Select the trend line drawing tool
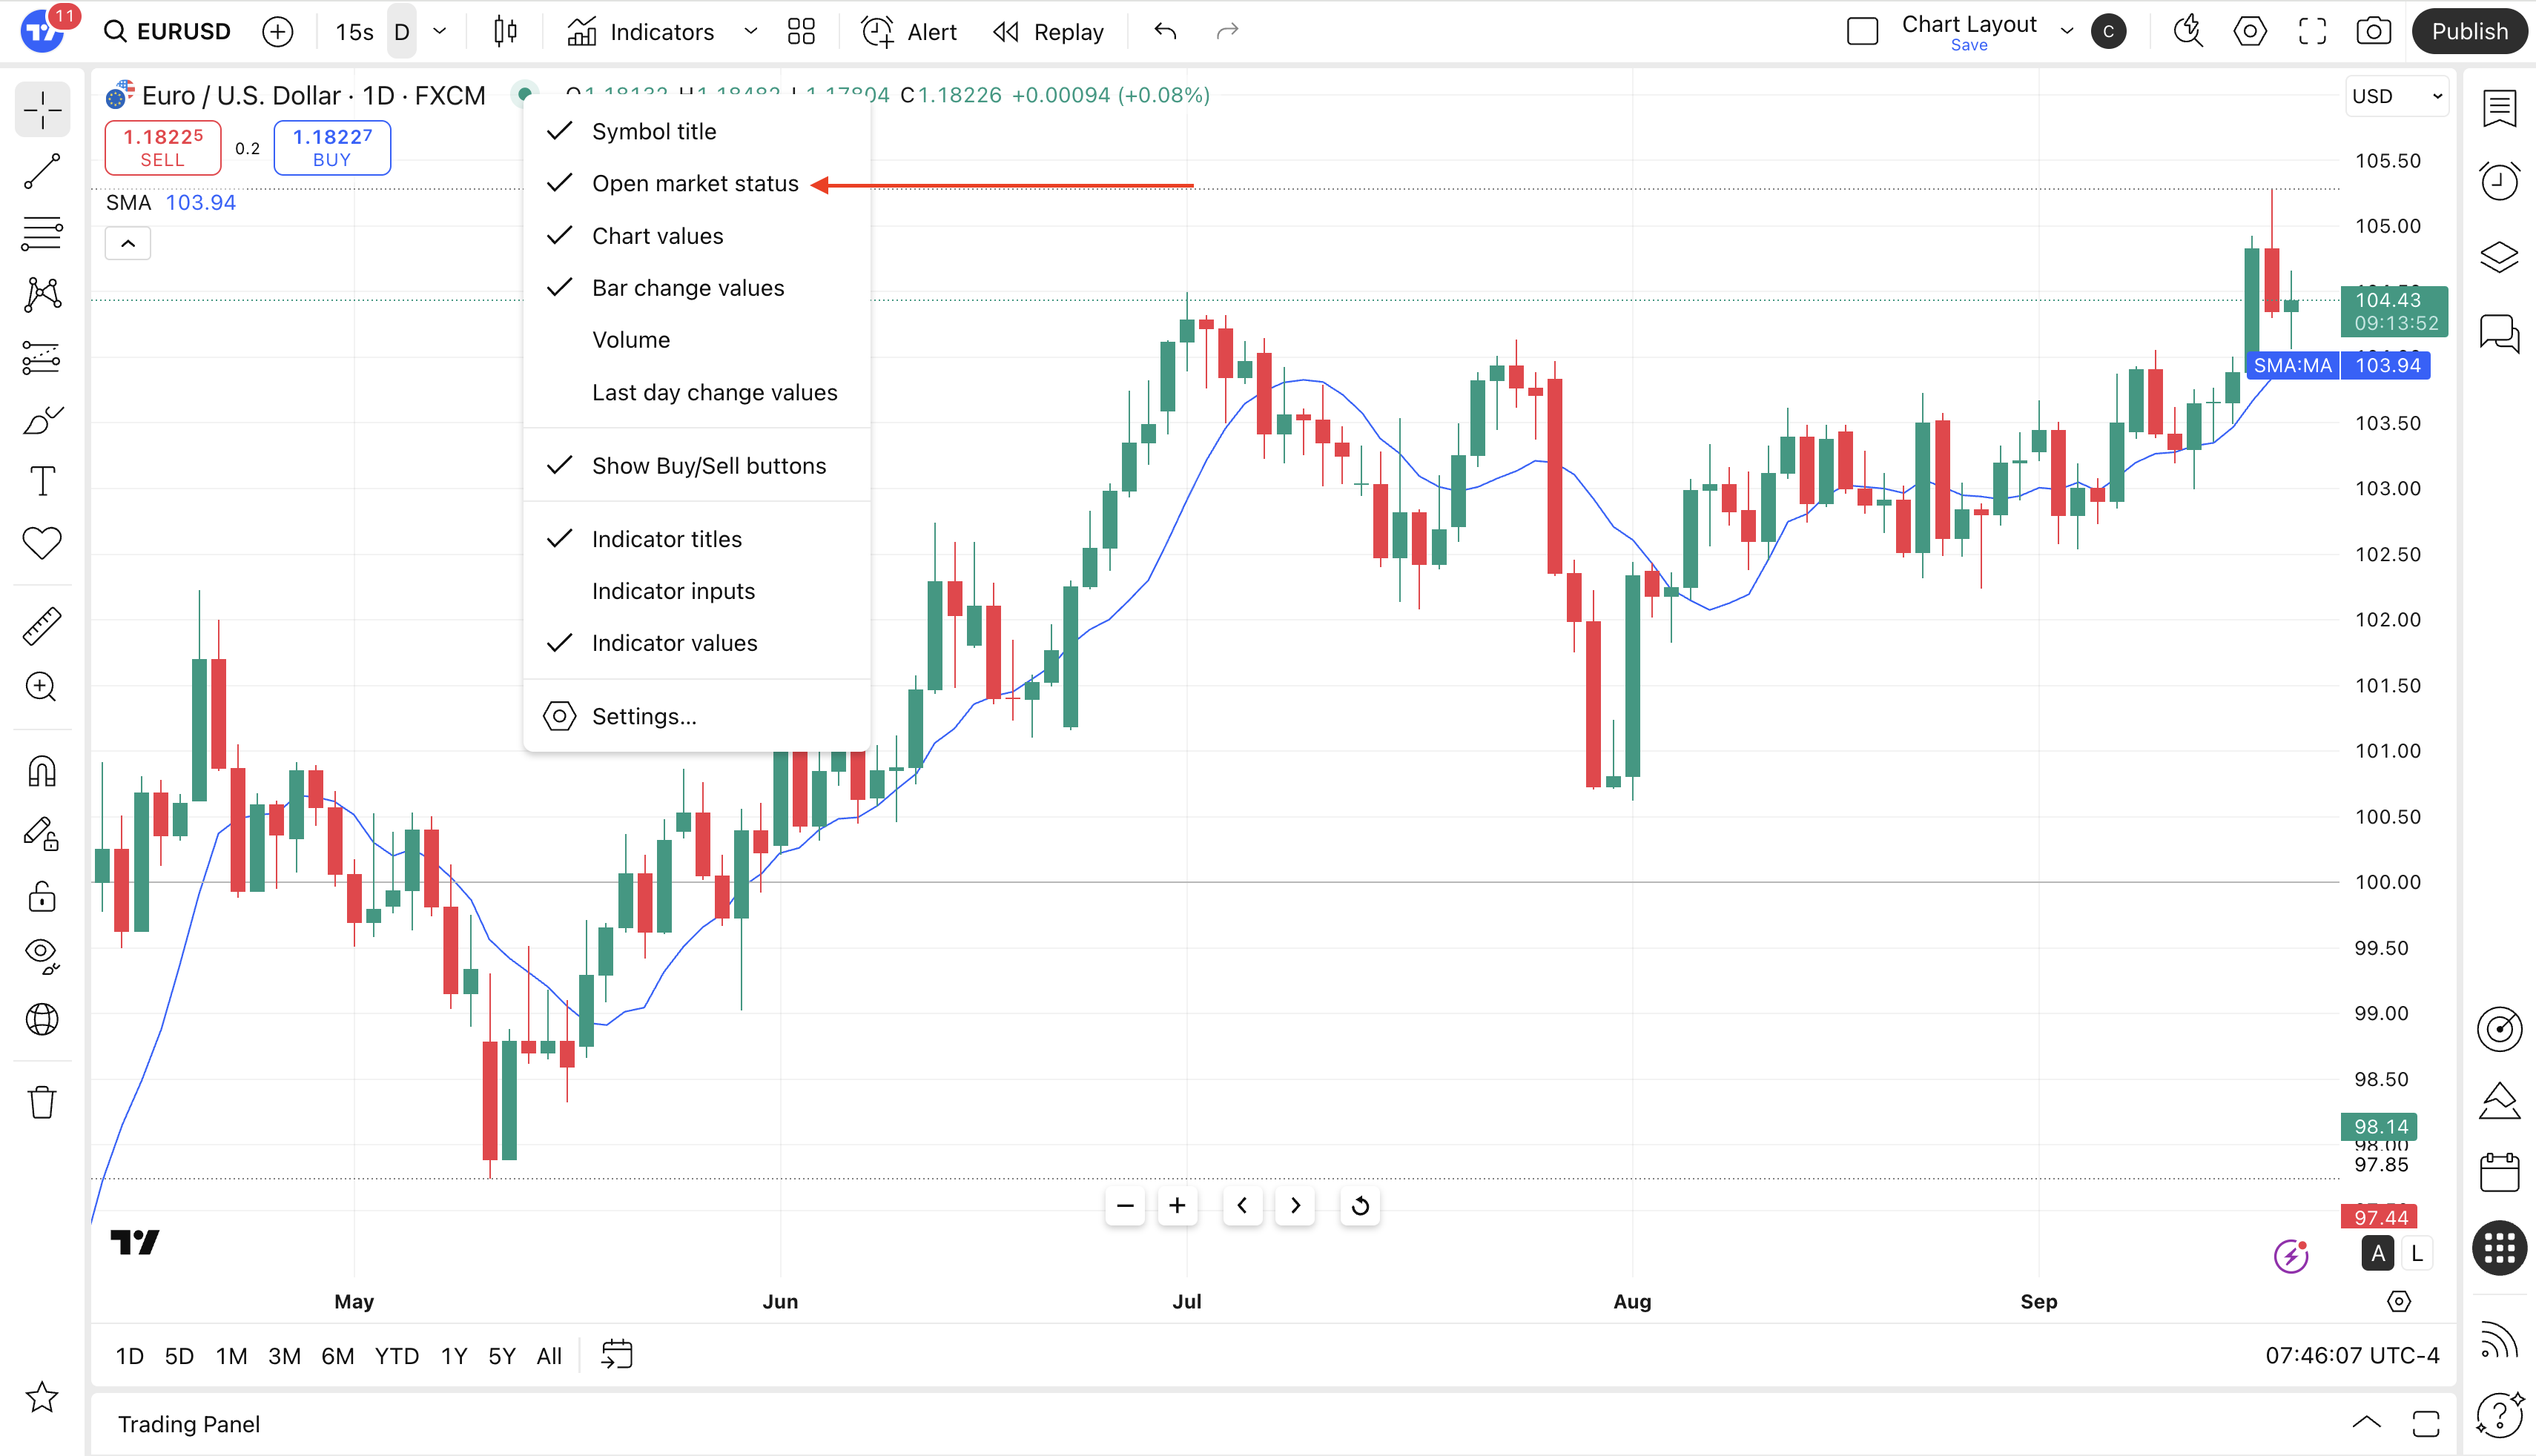 click(42, 172)
